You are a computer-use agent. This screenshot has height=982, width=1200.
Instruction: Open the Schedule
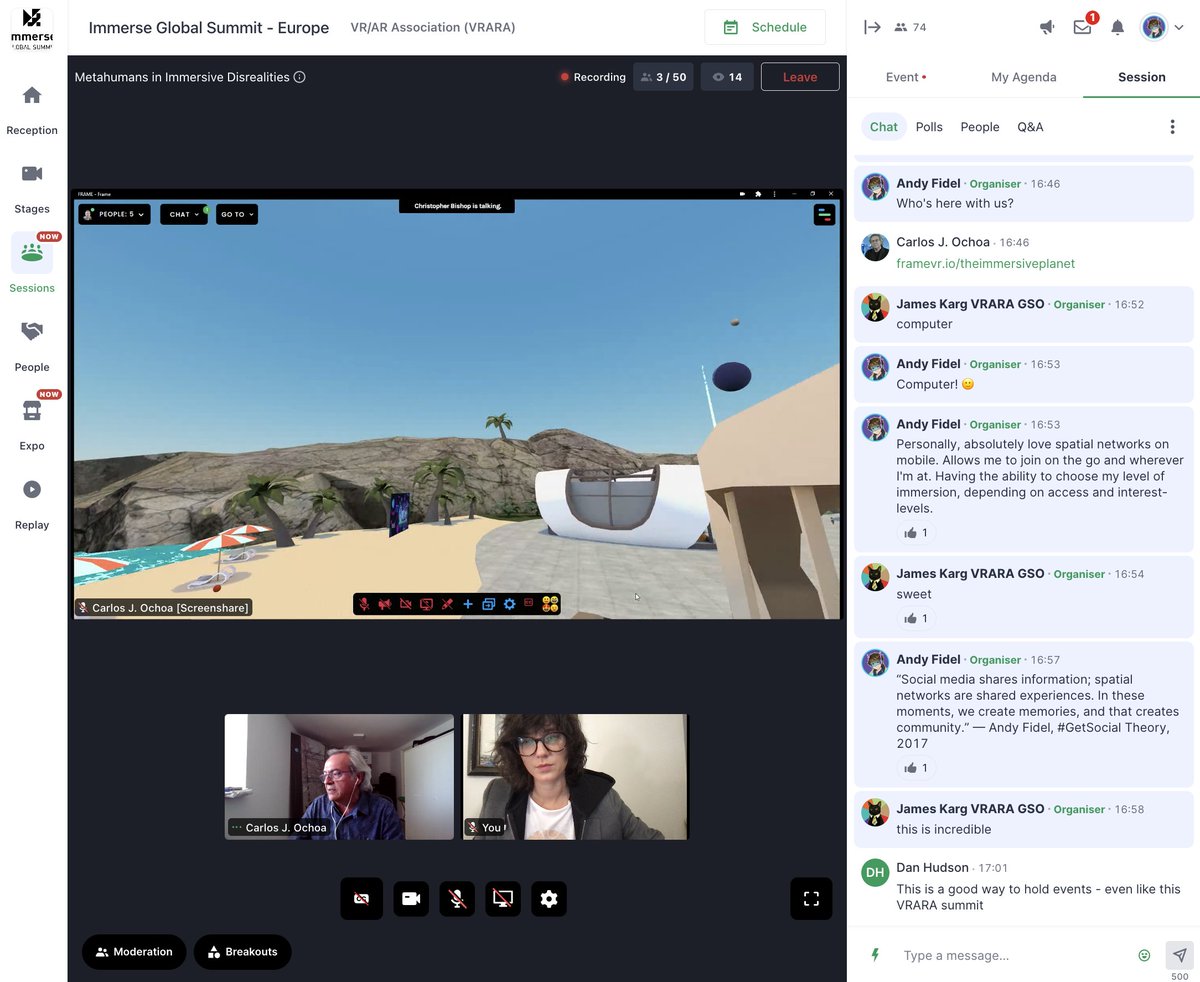tap(765, 27)
